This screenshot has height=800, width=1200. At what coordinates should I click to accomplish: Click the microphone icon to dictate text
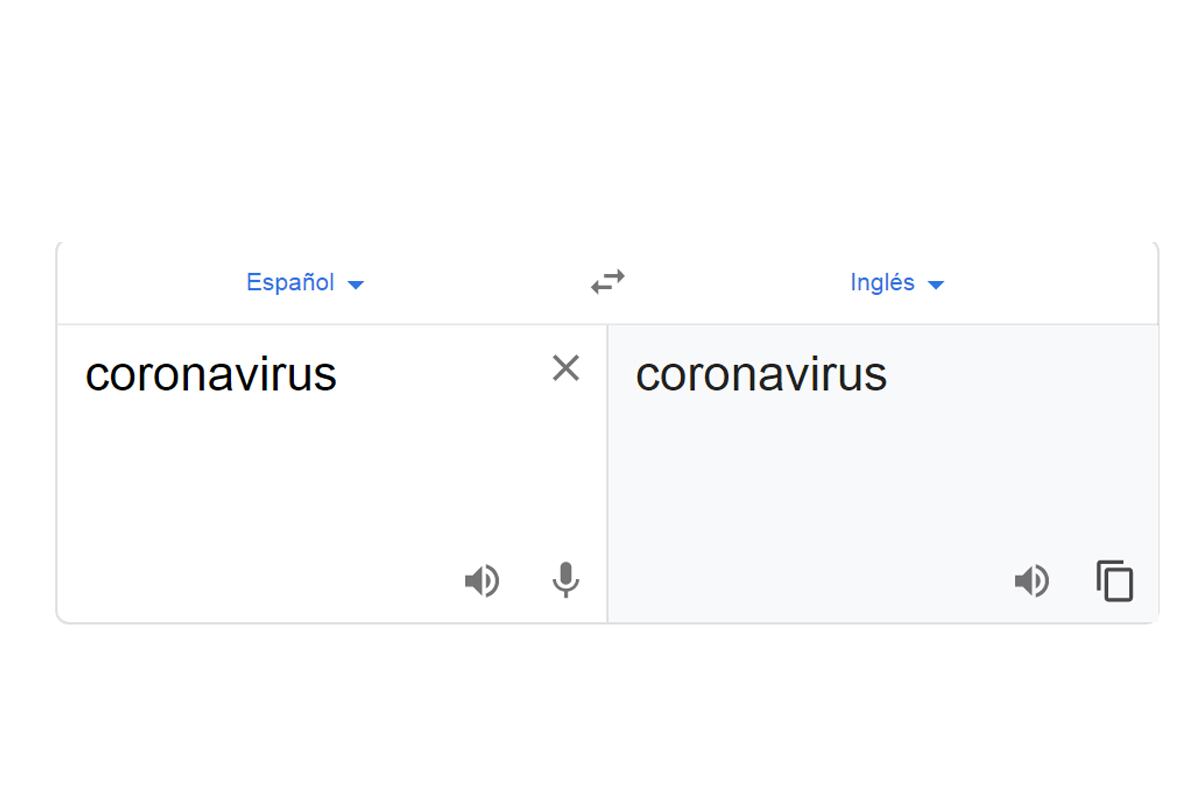(x=565, y=580)
